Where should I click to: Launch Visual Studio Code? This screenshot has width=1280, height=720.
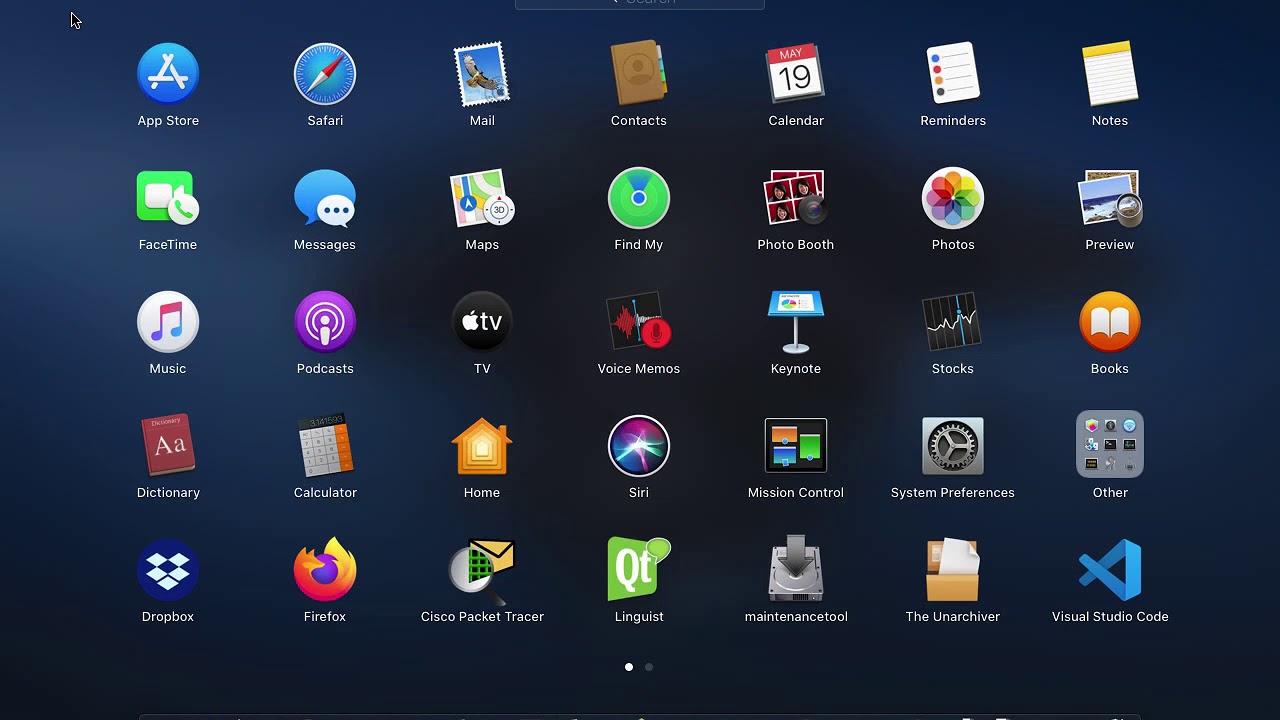(1110, 570)
